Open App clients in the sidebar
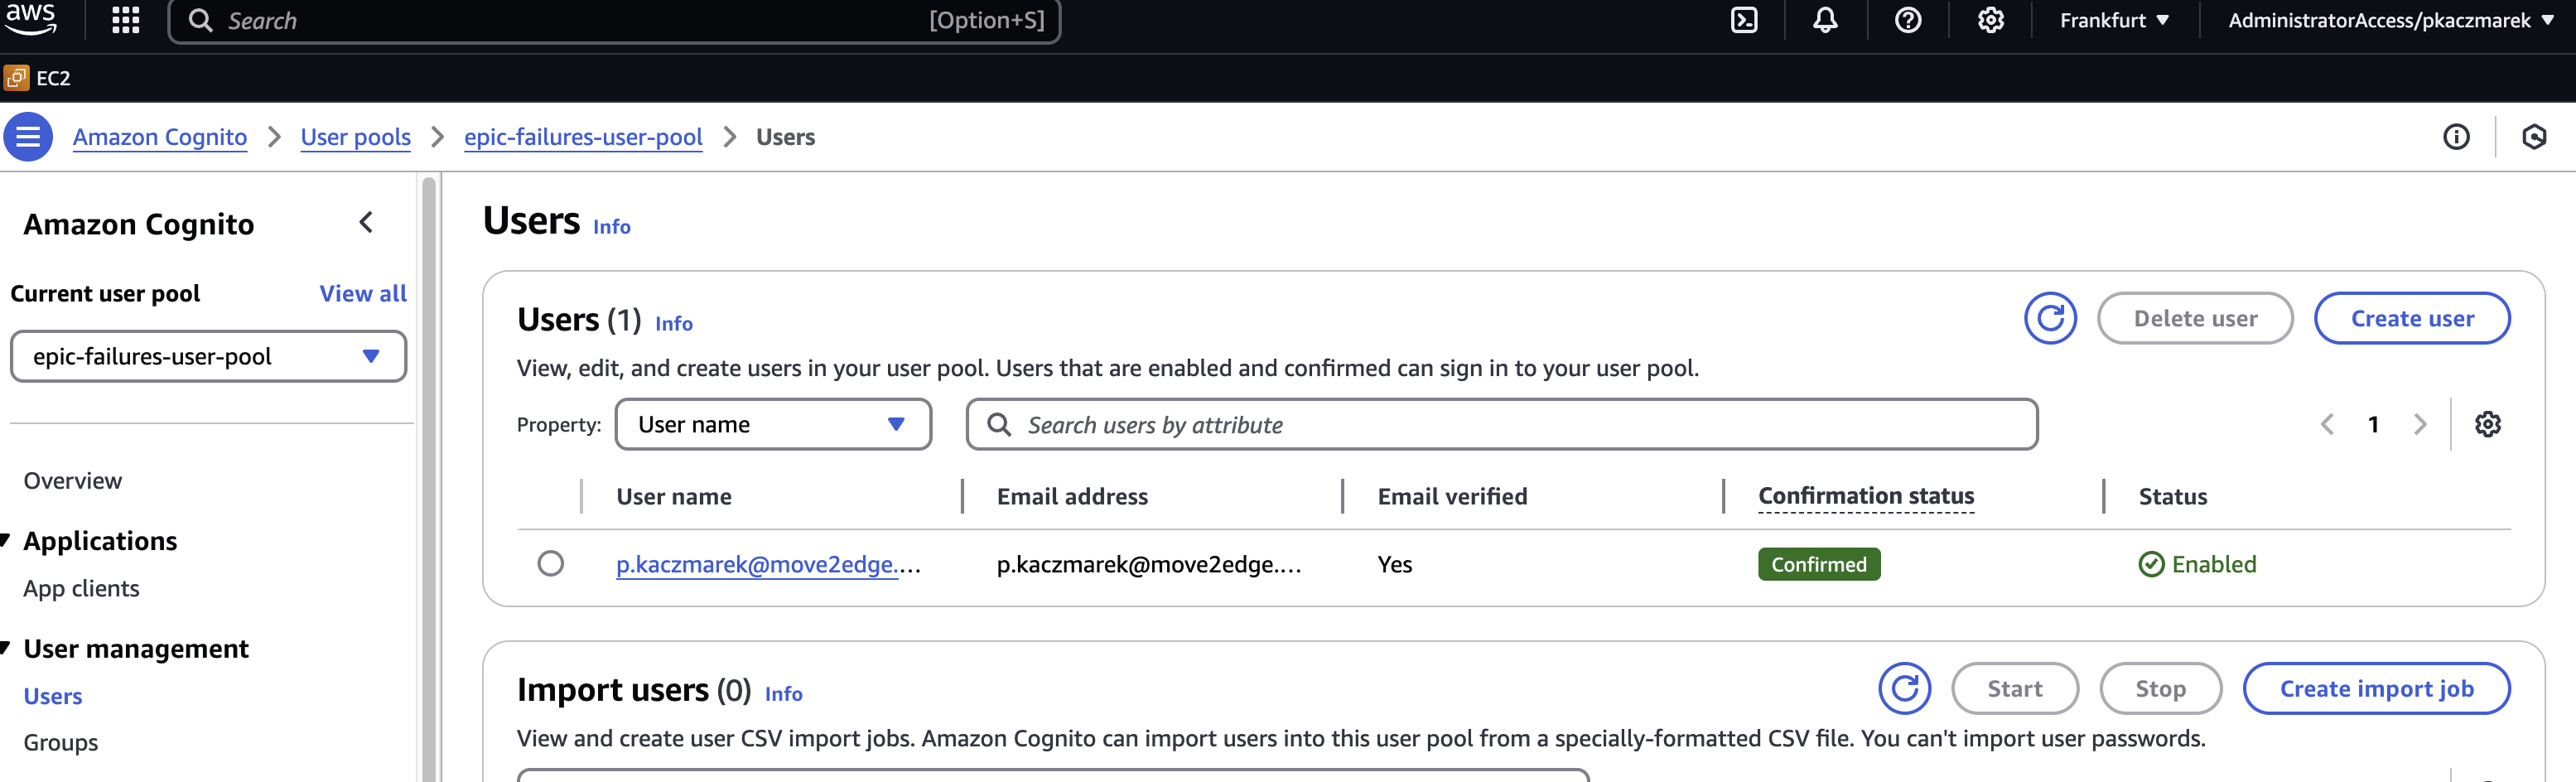The height and width of the screenshot is (782, 2576). pos(81,588)
